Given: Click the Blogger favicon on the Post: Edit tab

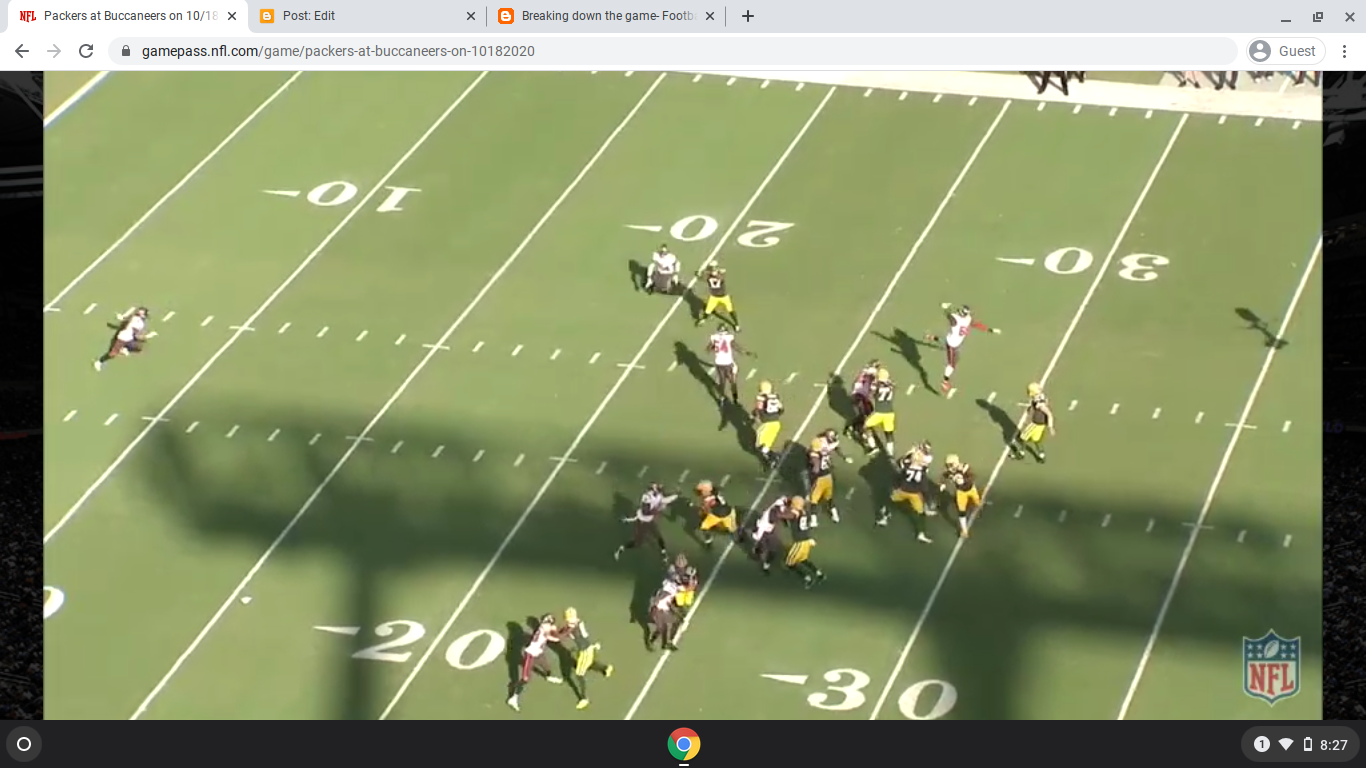Looking at the screenshot, I should click(266, 16).
